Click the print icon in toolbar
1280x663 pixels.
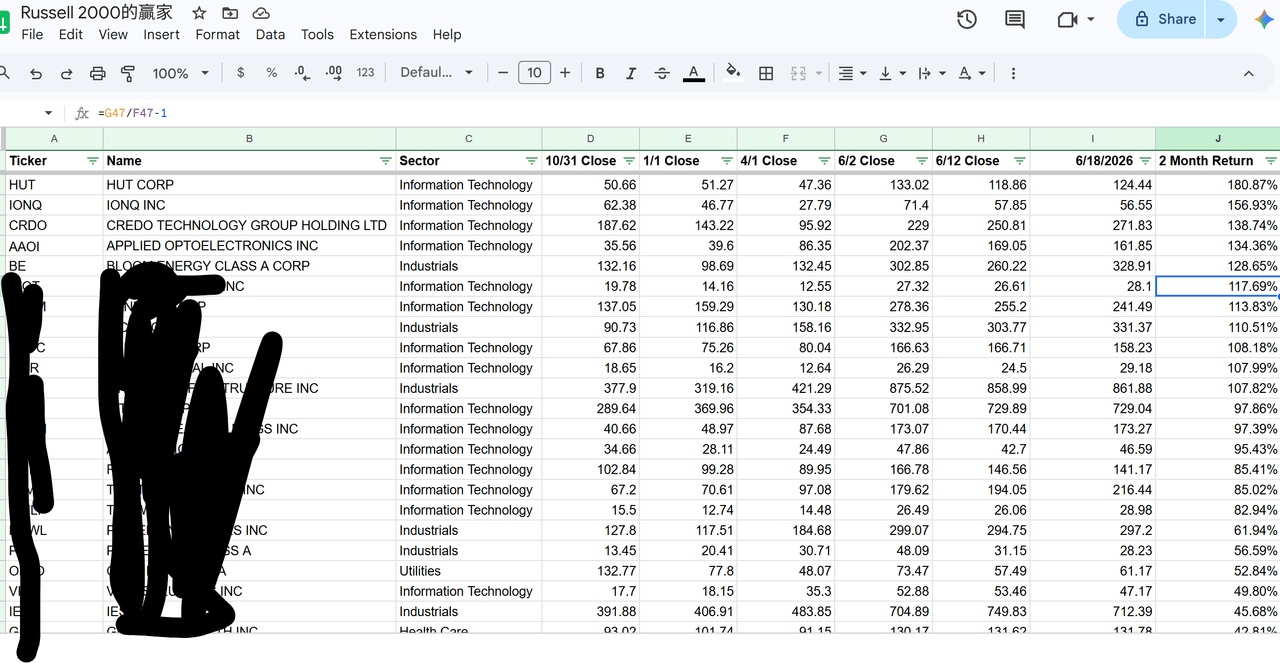pyautogui.click(x=97, y=73)
